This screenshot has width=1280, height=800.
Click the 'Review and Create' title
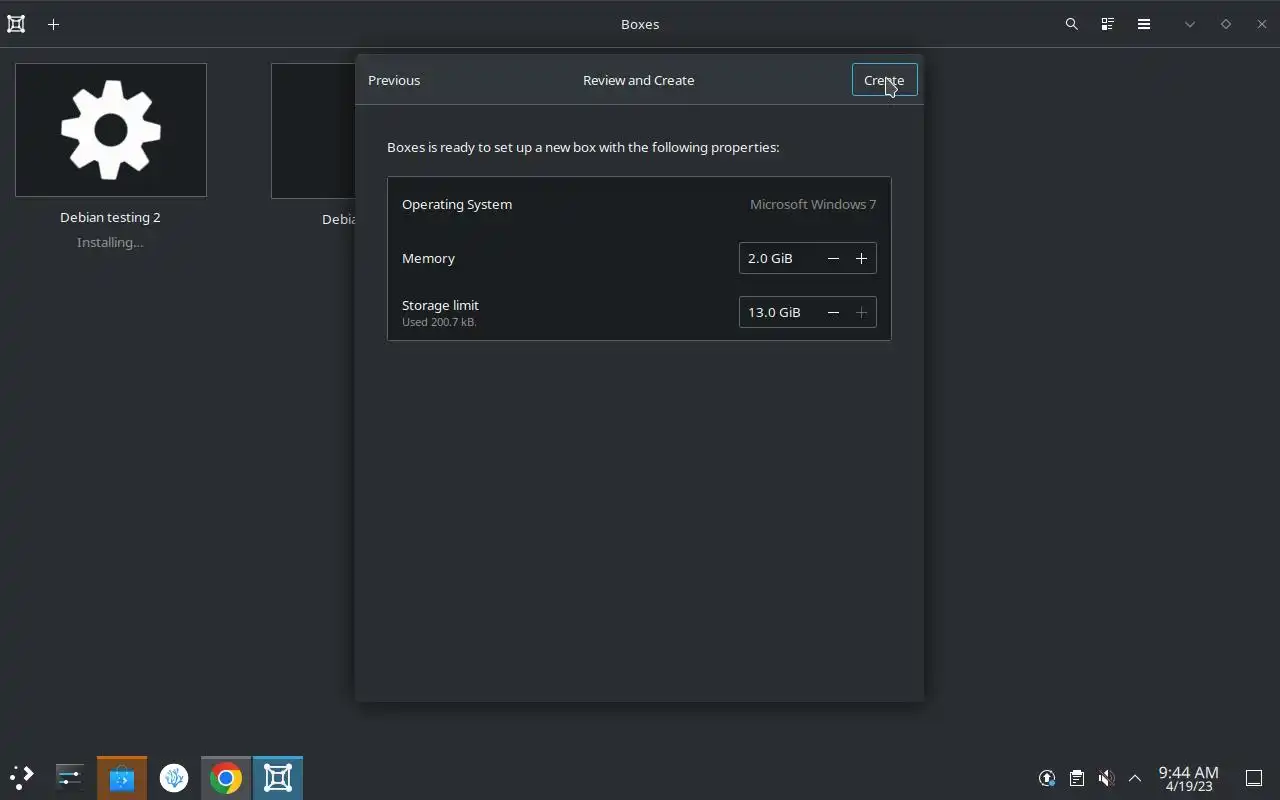click(x=639, y=80)
